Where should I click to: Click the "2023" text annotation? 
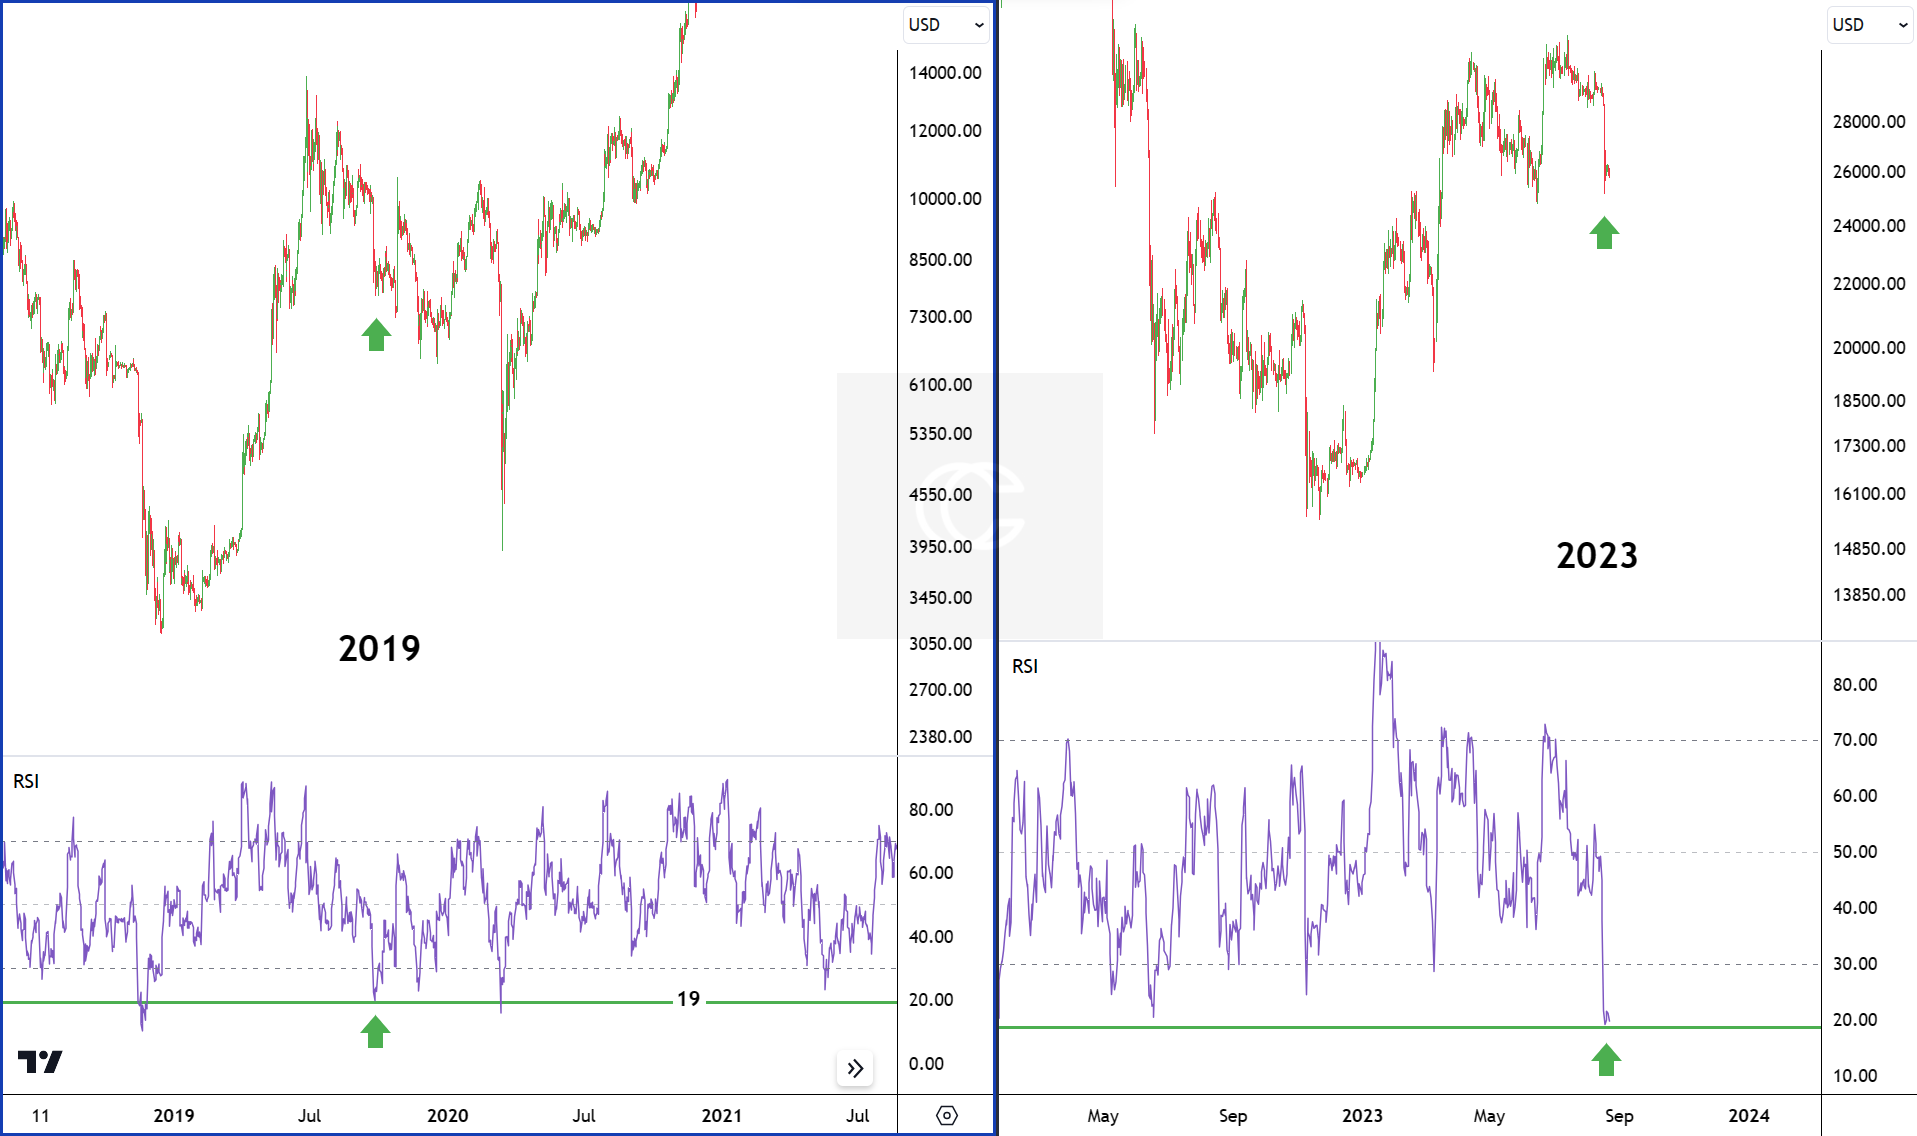click(x=1596, y=556)
